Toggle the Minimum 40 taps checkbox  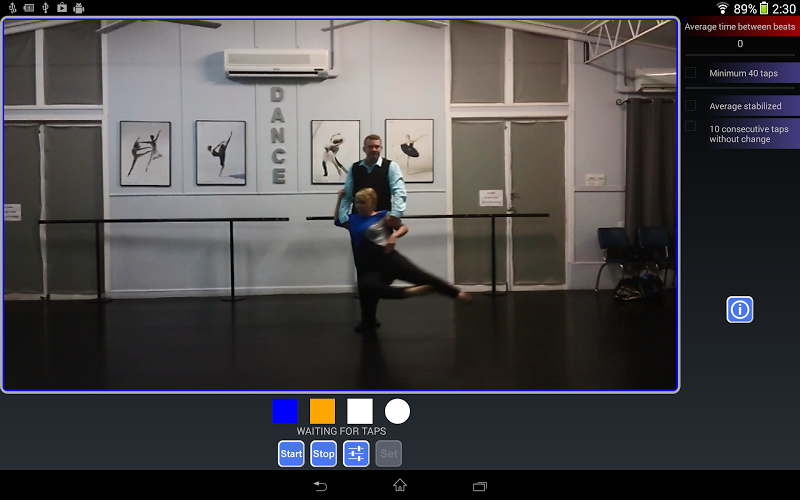(x=690, y=73)
